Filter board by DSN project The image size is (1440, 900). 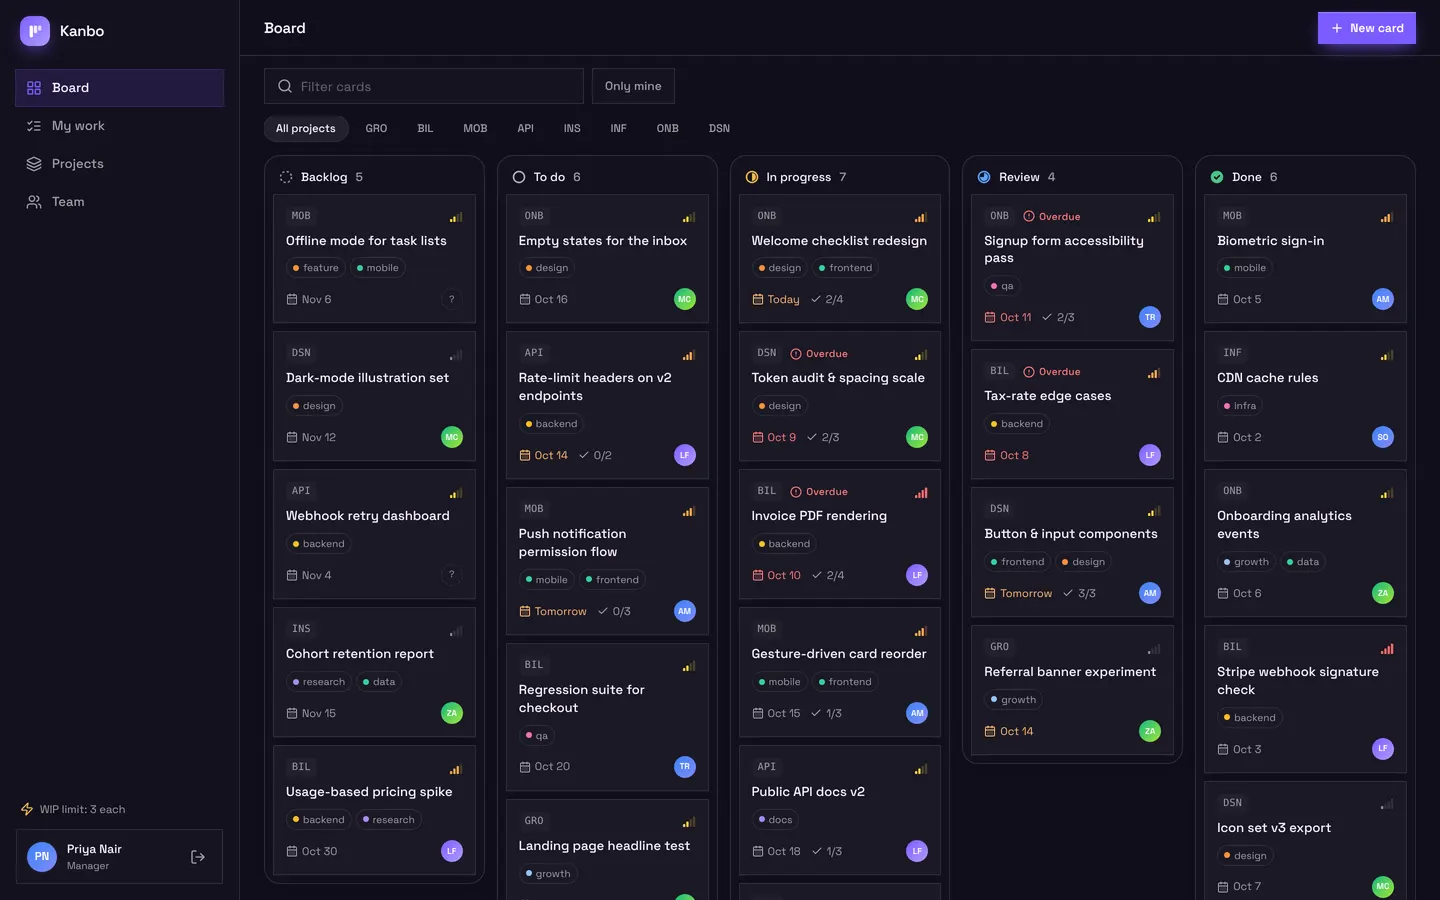click(x=719, y=128)
